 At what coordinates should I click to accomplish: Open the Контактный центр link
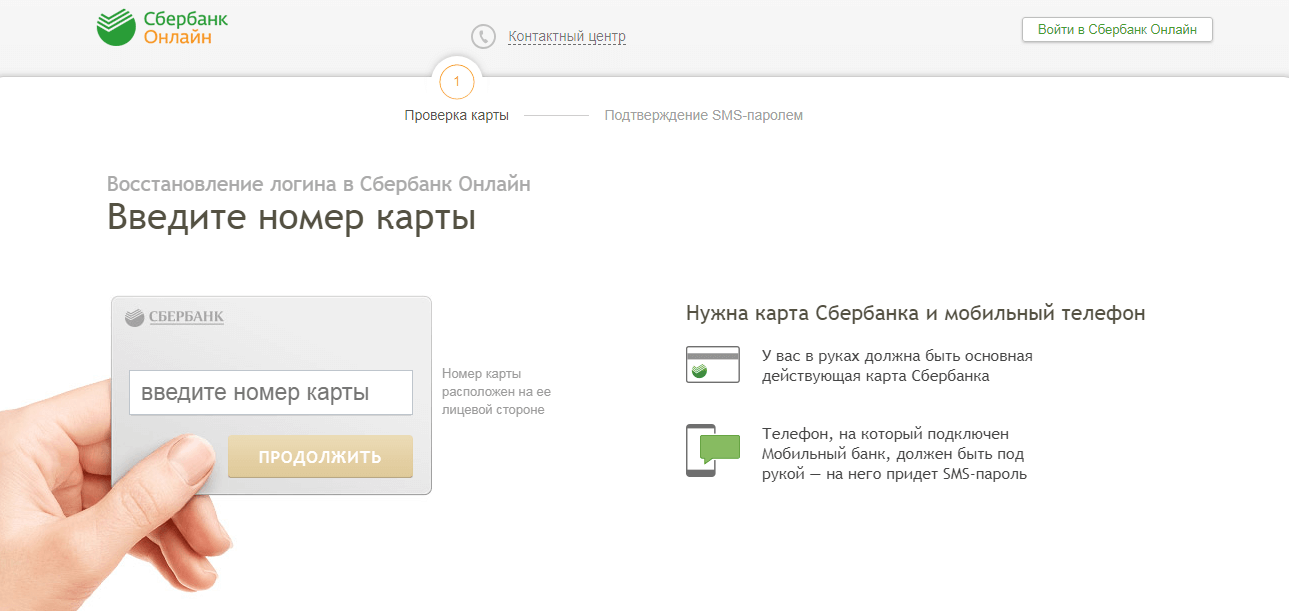tap(567, 37)
